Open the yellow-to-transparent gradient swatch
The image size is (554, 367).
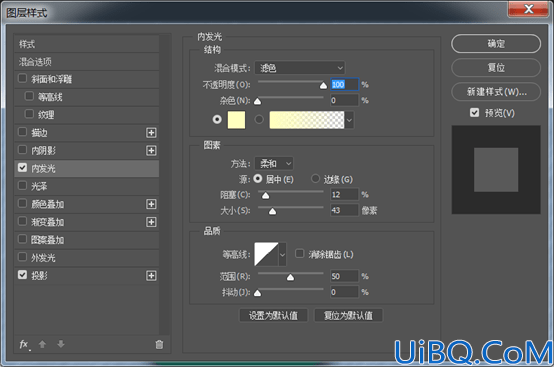(x=307, y=120)
